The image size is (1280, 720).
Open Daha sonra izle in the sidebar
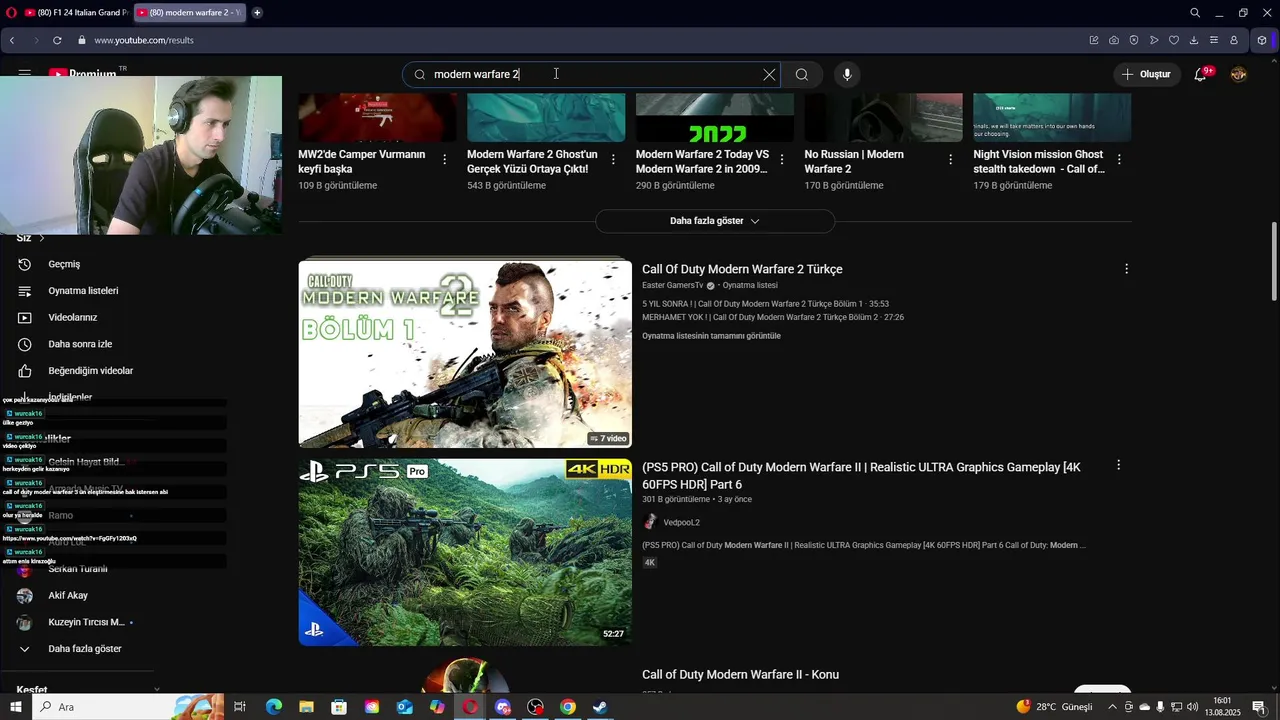[x=80, y=344]
